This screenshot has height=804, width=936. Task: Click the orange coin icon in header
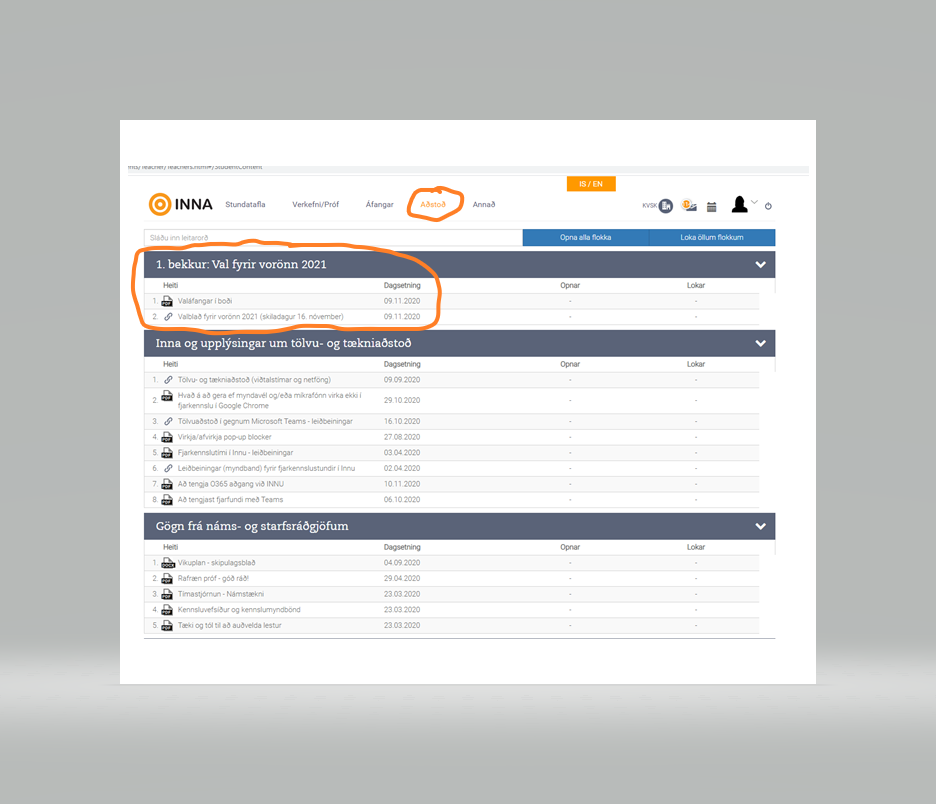(x=689, y=205)
